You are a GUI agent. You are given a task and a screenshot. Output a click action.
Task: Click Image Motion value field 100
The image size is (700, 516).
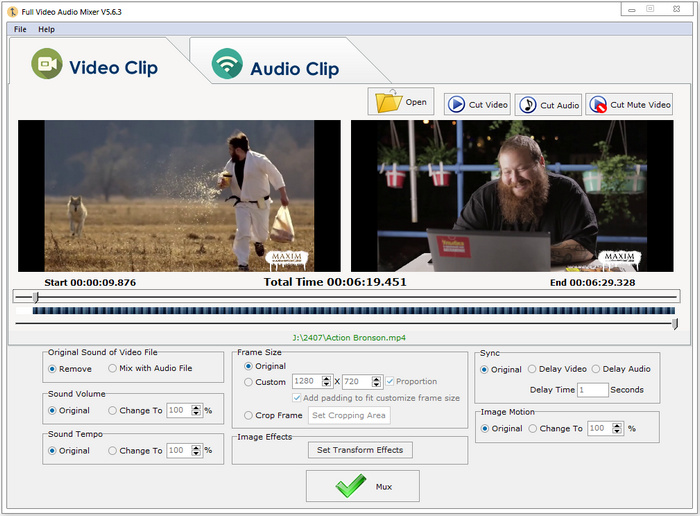pos(600,428)
